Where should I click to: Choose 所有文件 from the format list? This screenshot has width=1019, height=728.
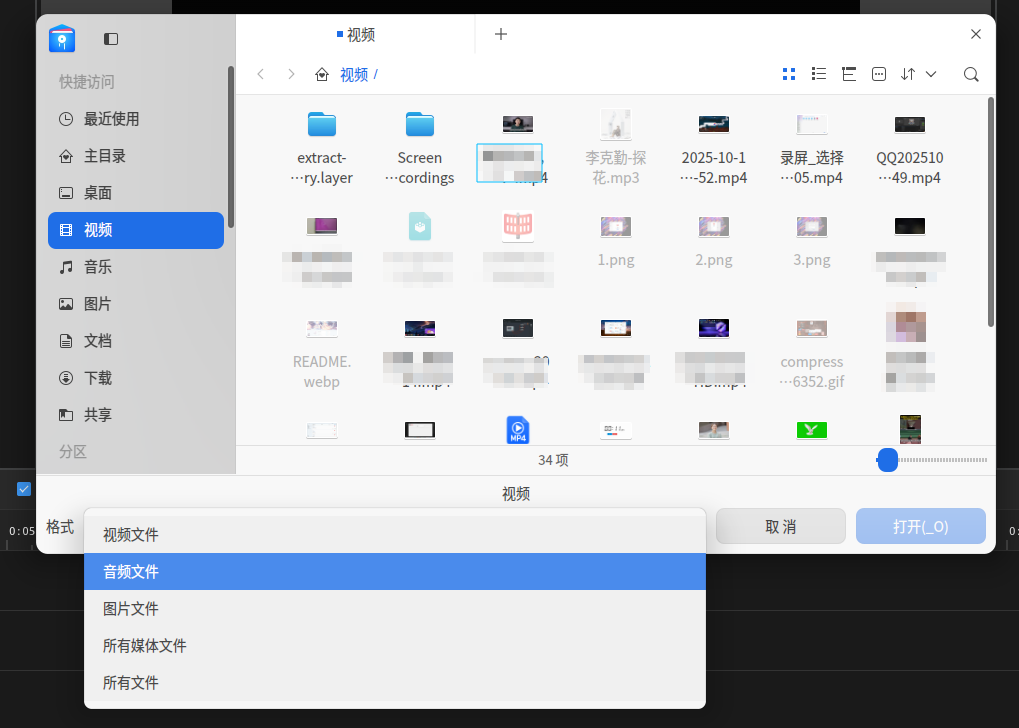pos(394,683)
